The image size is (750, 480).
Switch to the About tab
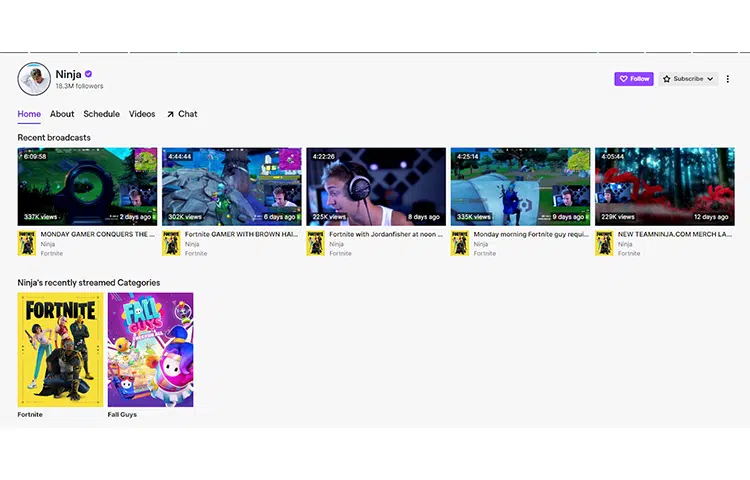pyautogui.click(x=62, y=114)
